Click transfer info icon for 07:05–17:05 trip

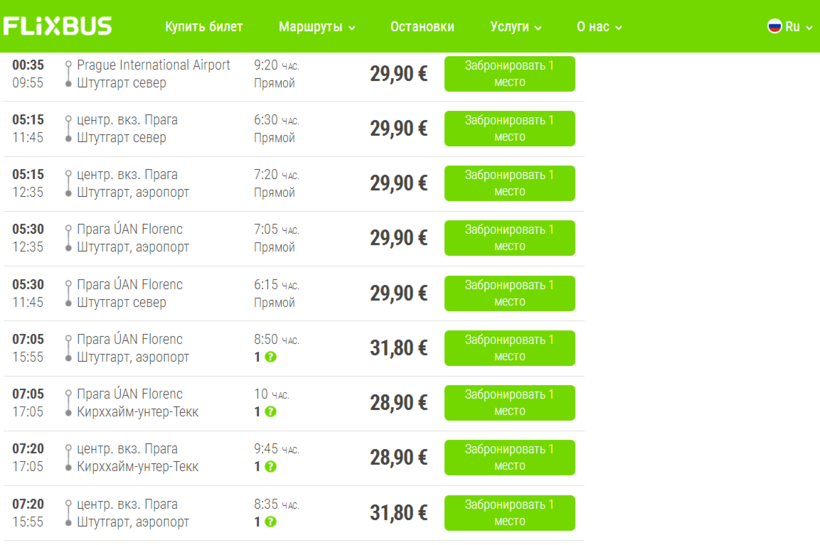(x=271, y=412)
